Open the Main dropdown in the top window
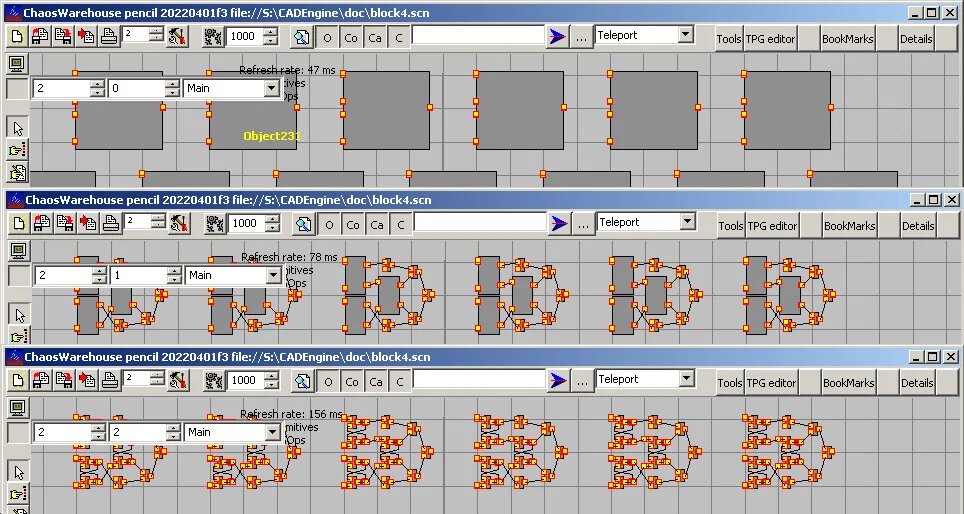This screenshot has width=964, height=514. (271, 89)
